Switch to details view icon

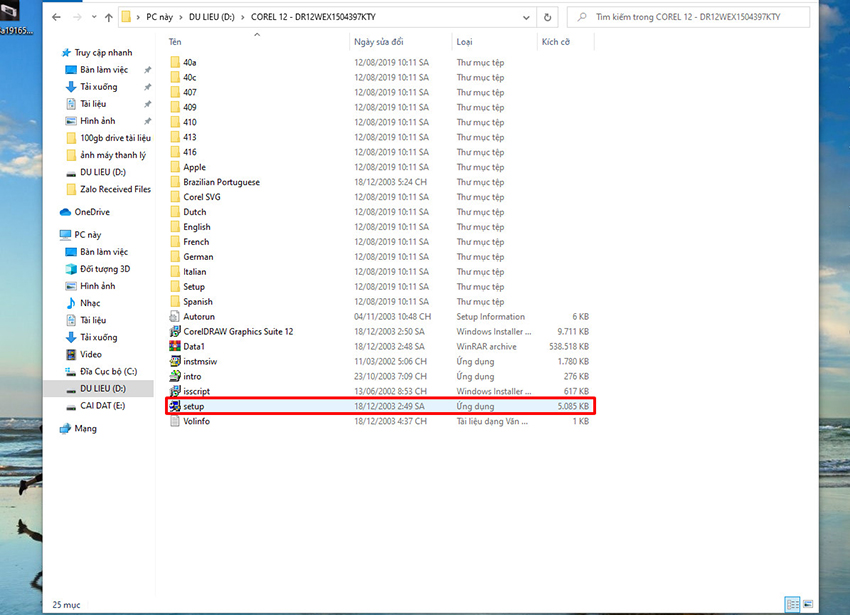point(793,604)
